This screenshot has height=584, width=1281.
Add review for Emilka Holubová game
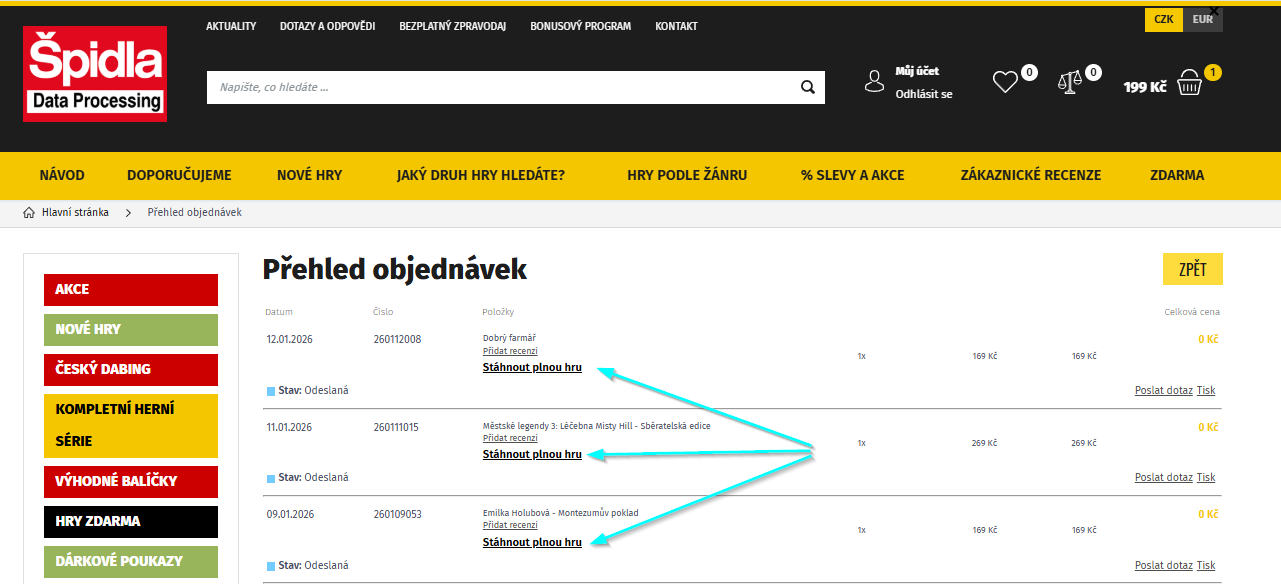(510, 525)
